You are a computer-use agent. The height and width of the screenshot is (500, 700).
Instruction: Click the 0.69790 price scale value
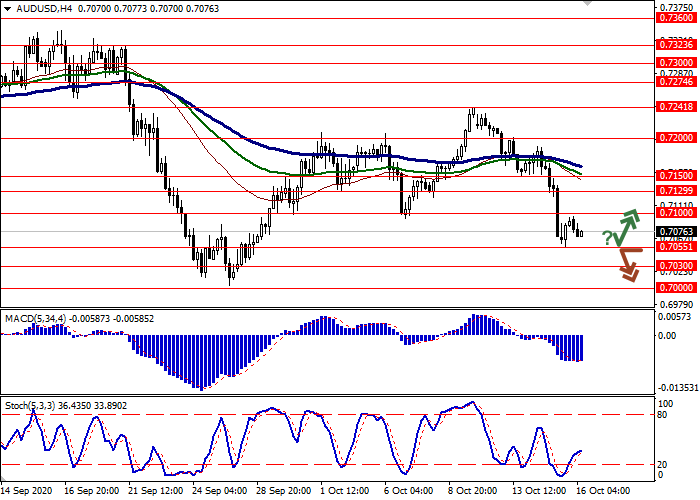[x=676, y=305]
